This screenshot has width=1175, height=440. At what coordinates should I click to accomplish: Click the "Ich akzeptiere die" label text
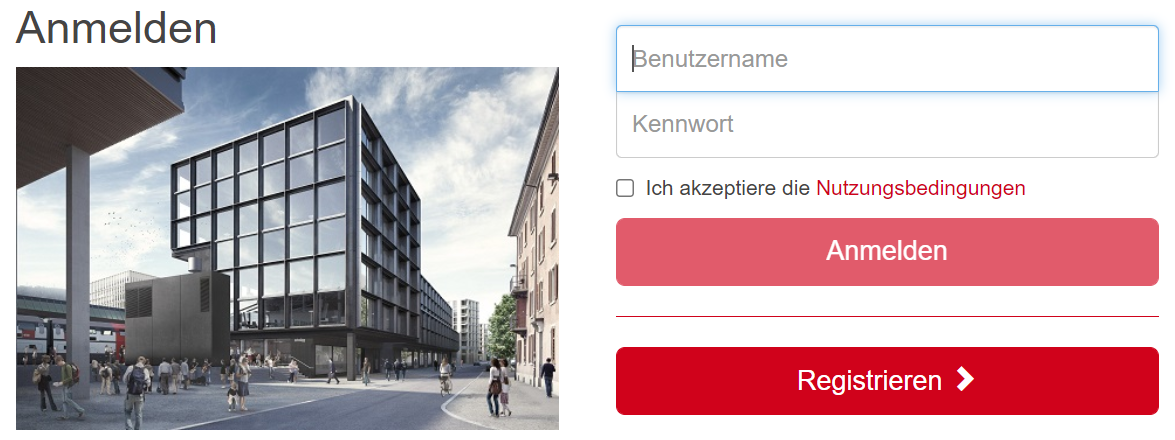[727, 188]
